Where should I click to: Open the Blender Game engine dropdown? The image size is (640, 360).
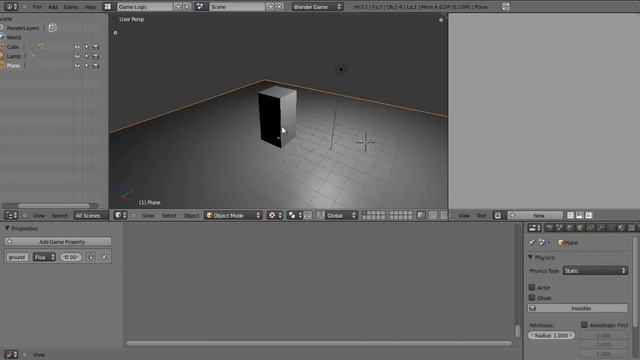point(317,7)
